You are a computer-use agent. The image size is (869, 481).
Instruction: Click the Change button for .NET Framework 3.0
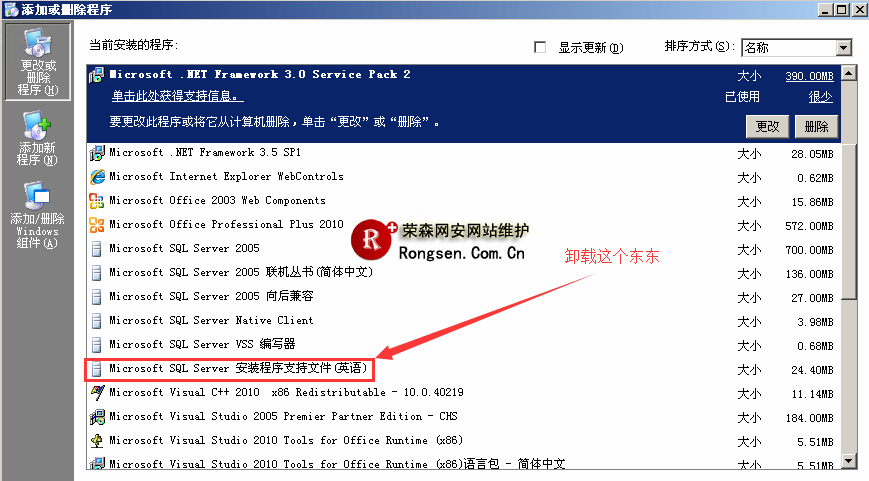(x=767, y=127)
